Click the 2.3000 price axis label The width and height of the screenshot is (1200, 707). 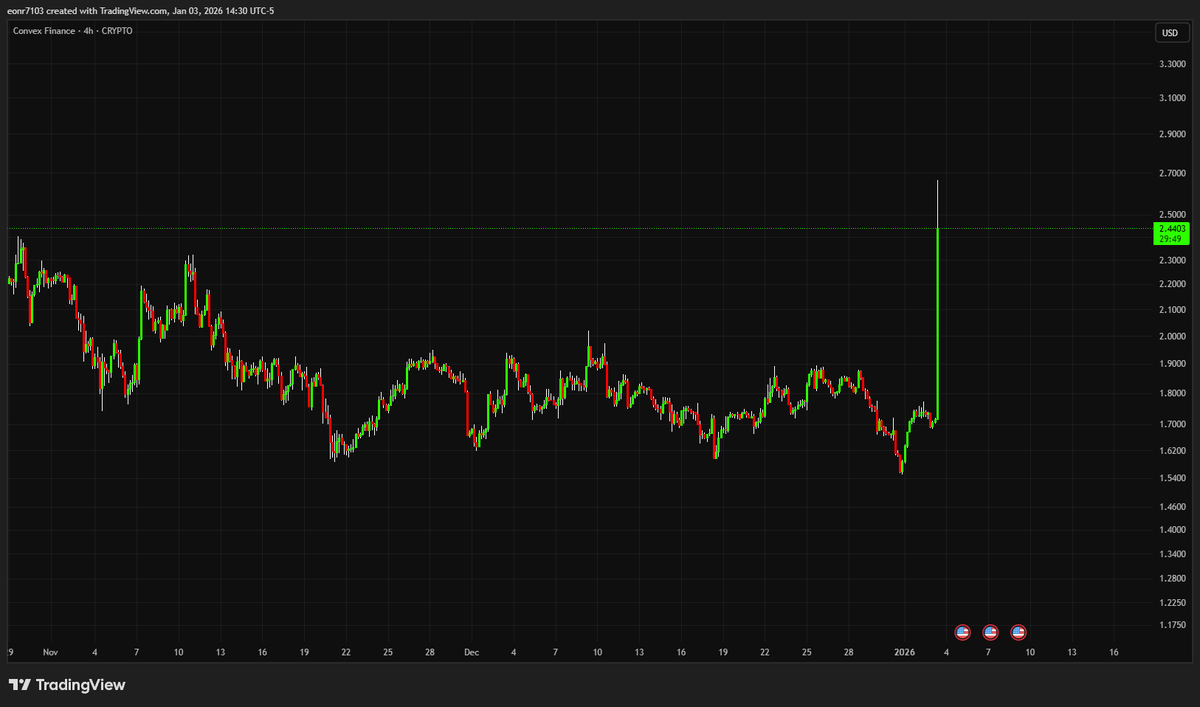tap(1172, 259)
